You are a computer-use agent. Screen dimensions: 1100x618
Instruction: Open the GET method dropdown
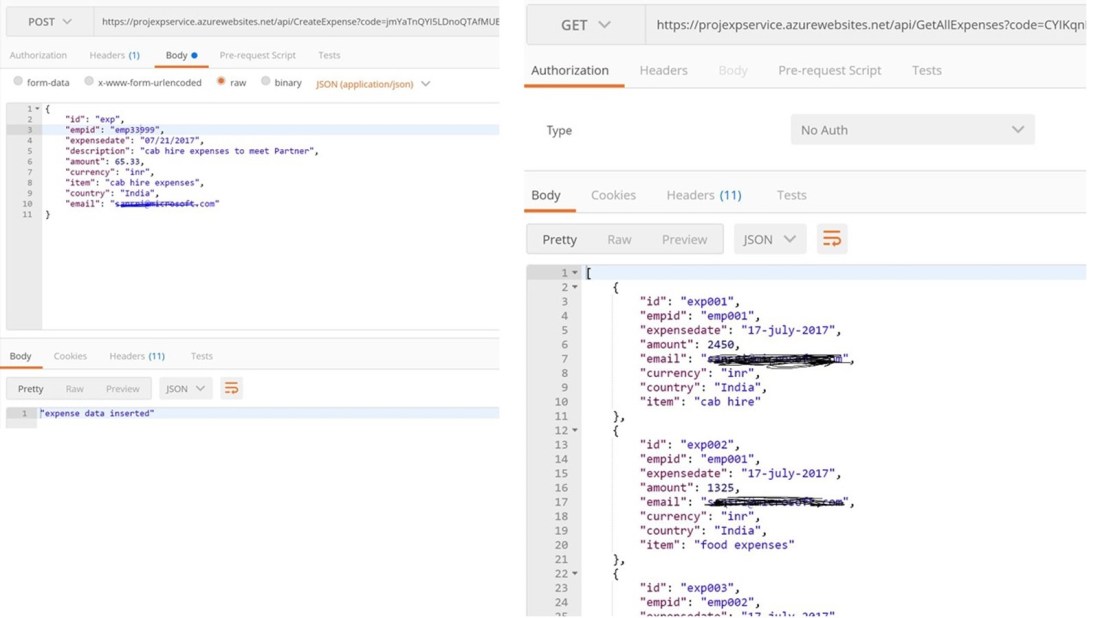(x=584, y=25)
